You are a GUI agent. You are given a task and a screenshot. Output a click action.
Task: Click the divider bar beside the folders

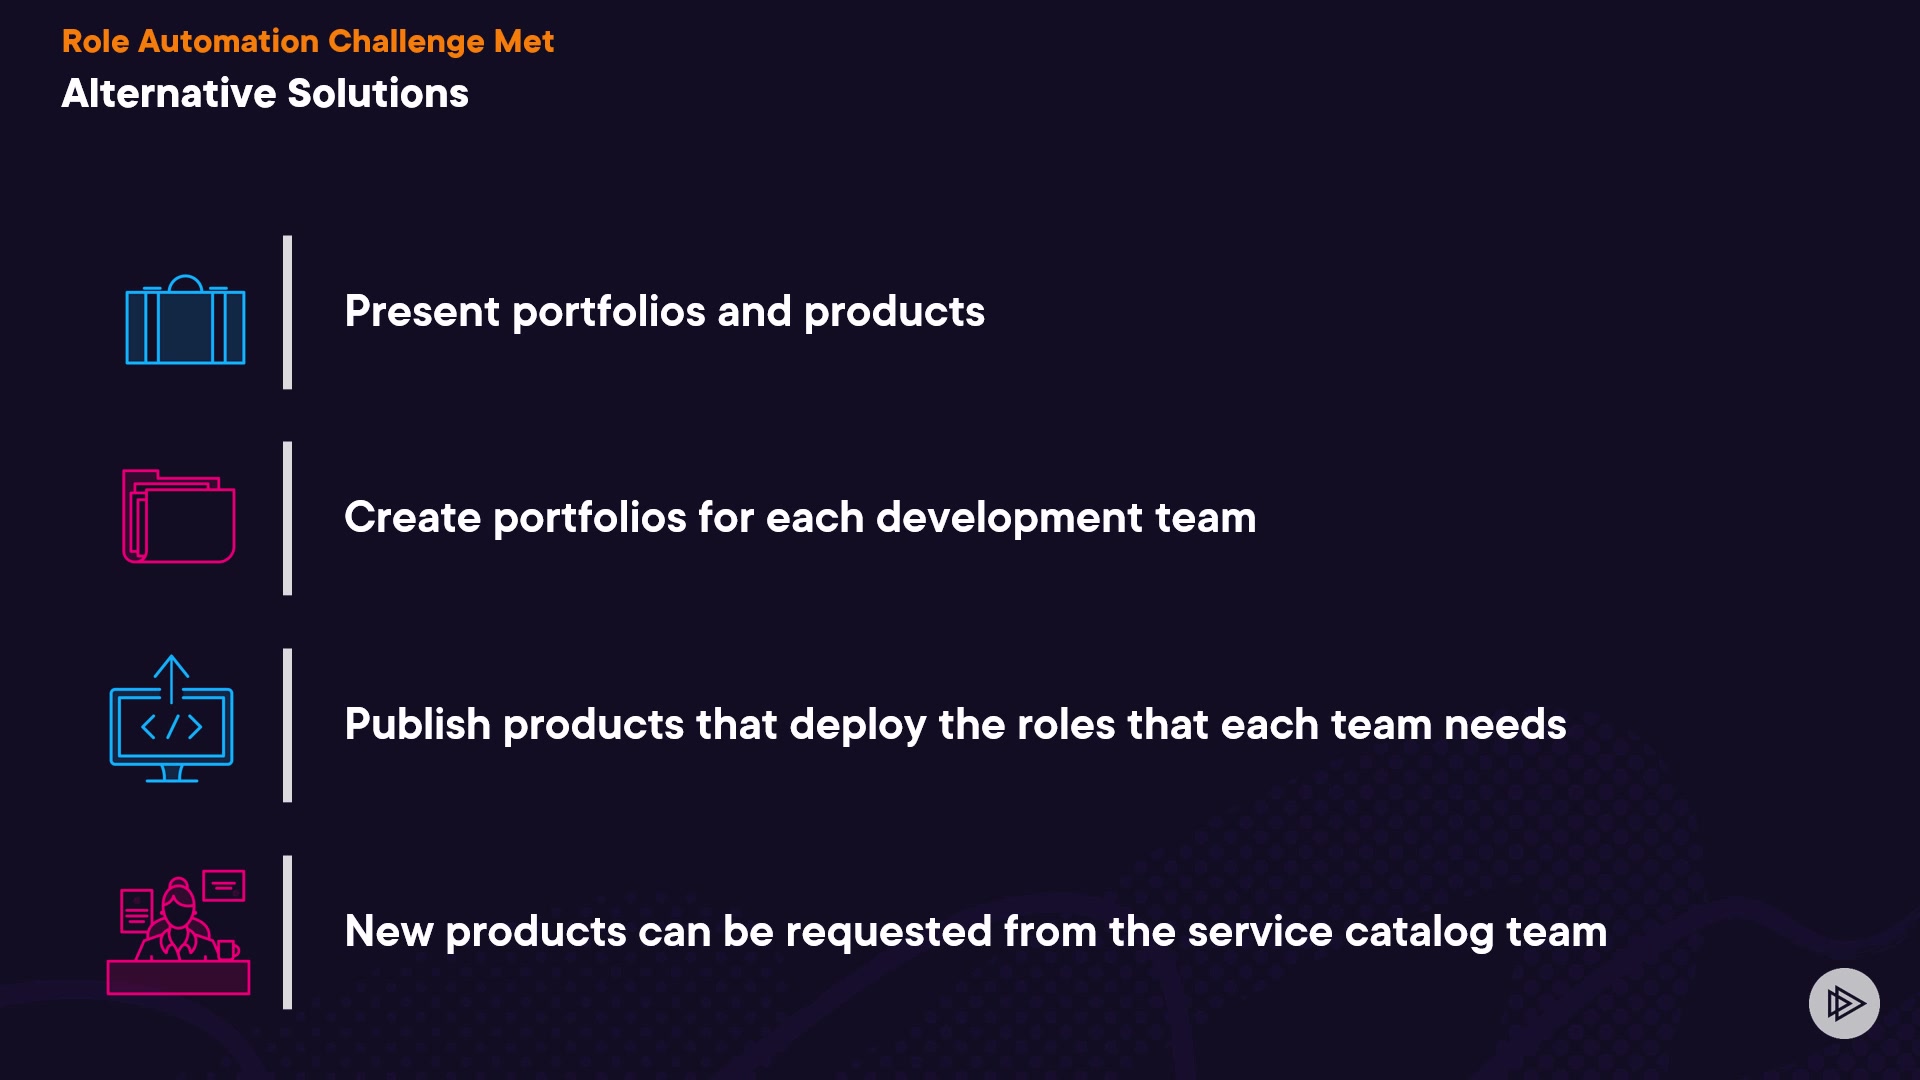tap(288, 518)
